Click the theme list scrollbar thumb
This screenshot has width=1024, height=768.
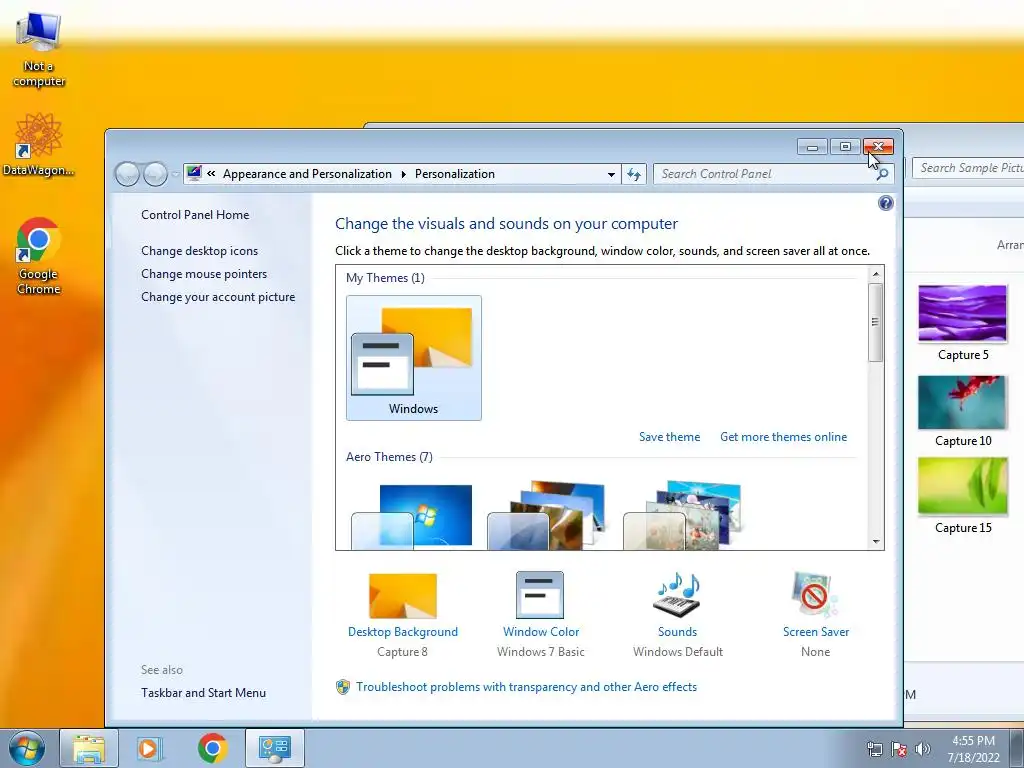click(x=876, y=322)
